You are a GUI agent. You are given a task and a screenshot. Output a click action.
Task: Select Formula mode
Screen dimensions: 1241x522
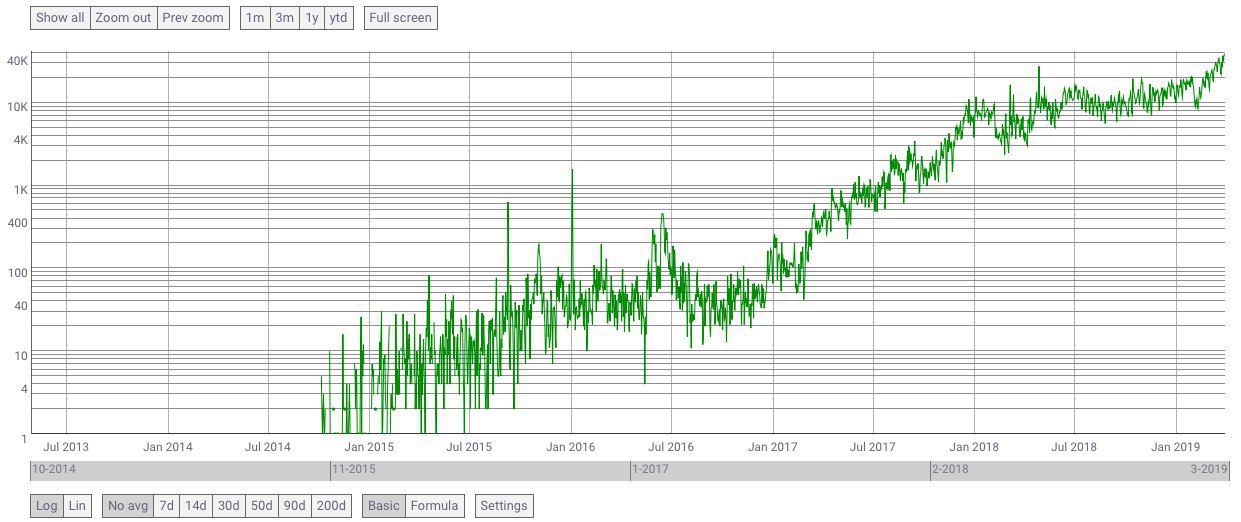click(435, 506)
